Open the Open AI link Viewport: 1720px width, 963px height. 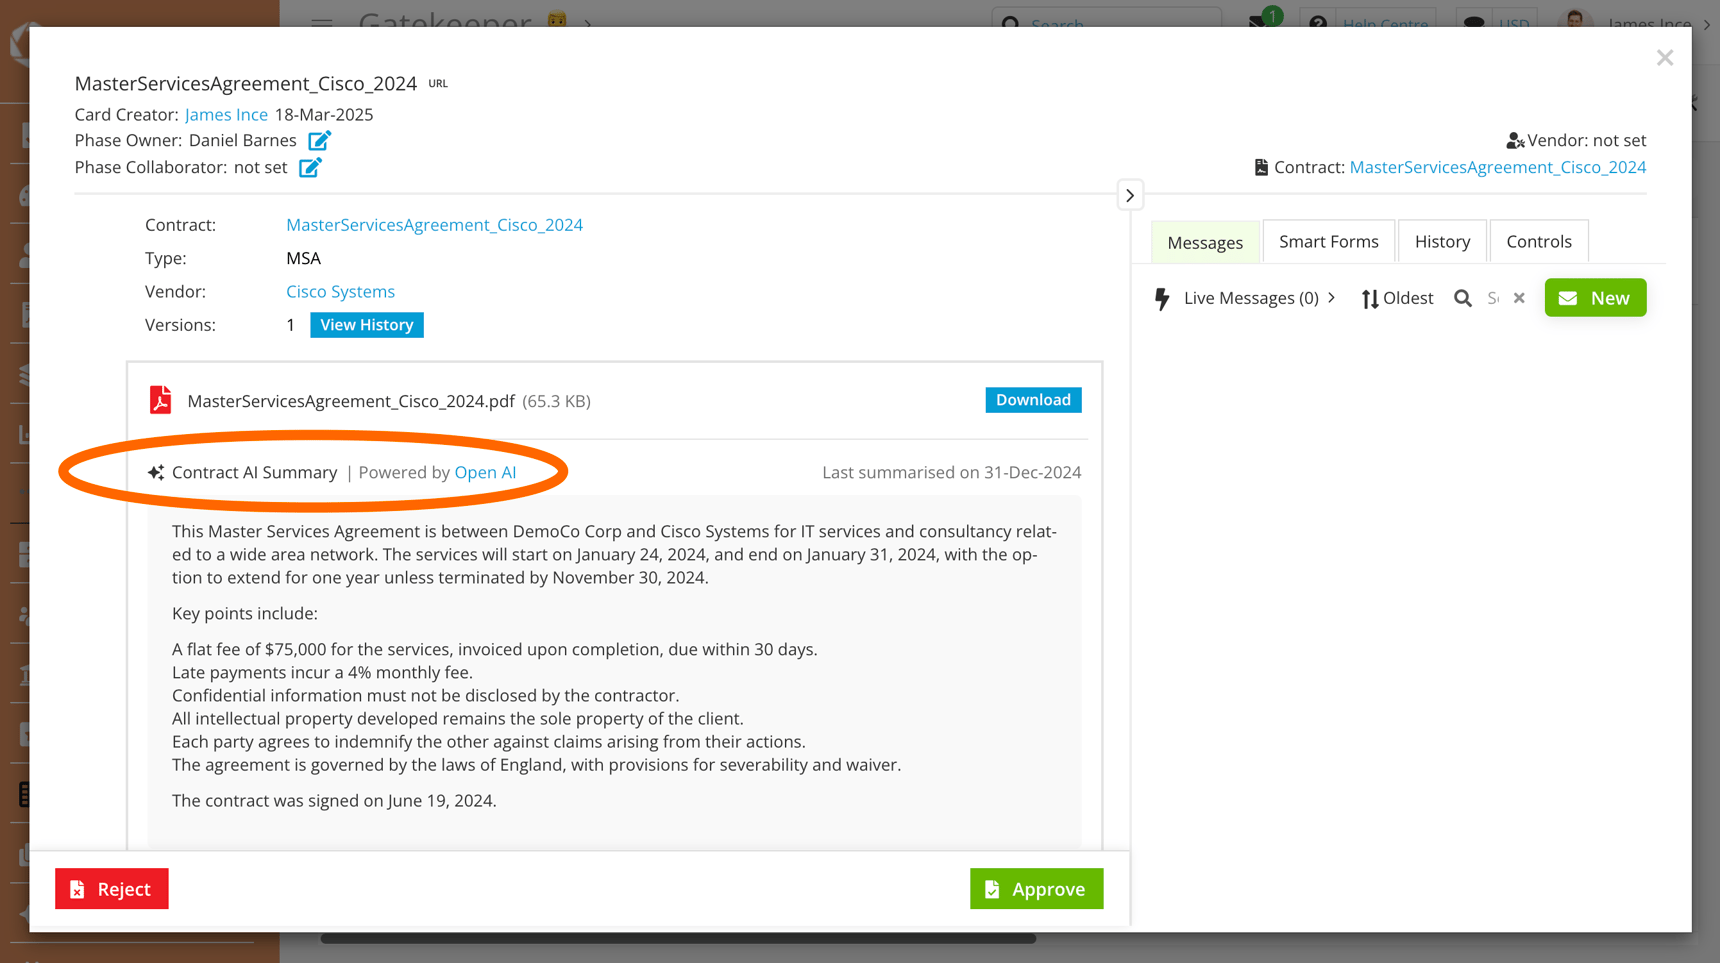(x=486, y=471)
